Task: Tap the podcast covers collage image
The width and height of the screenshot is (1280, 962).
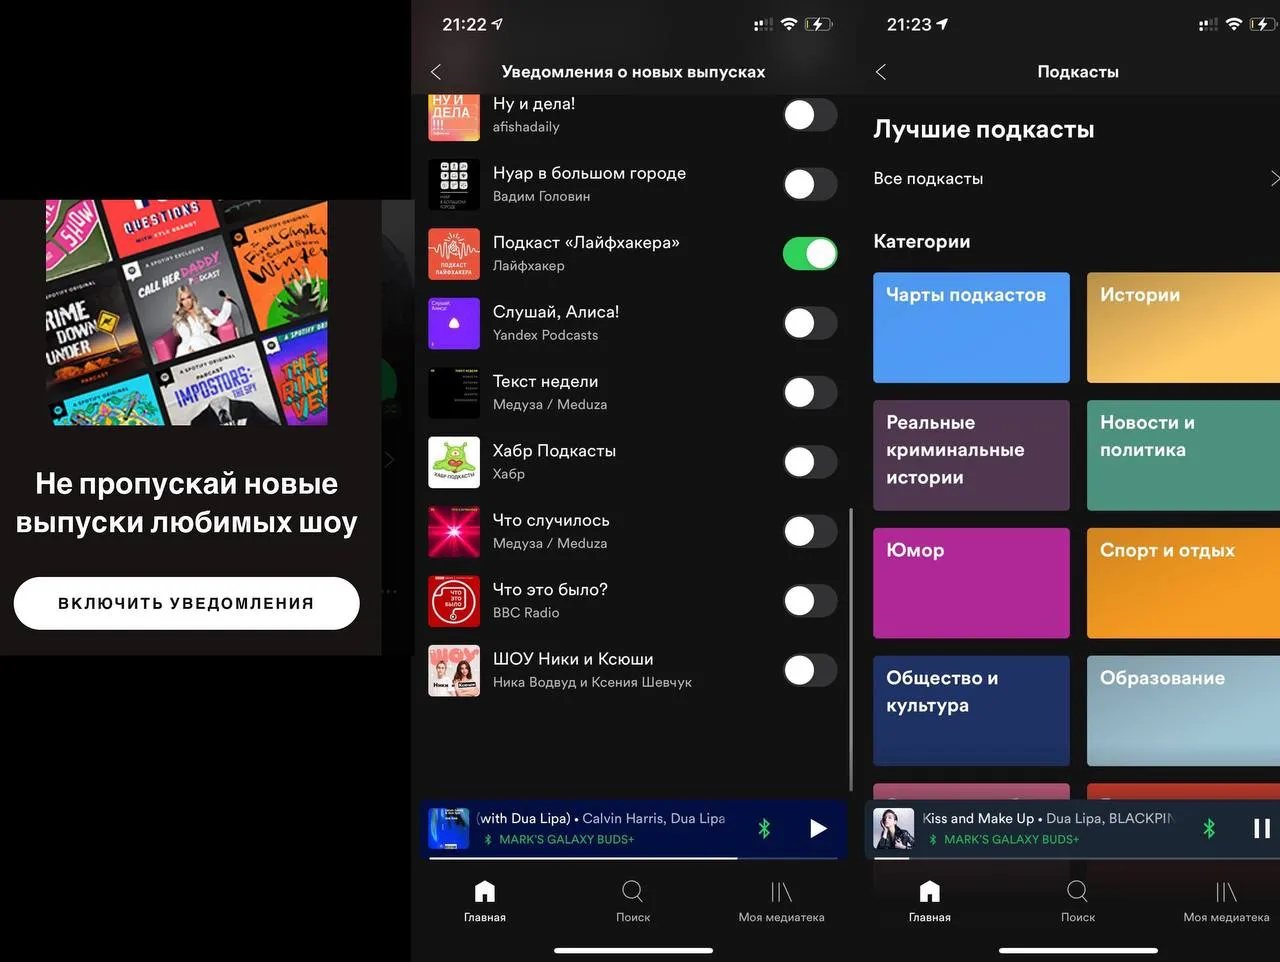Action: click(x=187, y=312)
